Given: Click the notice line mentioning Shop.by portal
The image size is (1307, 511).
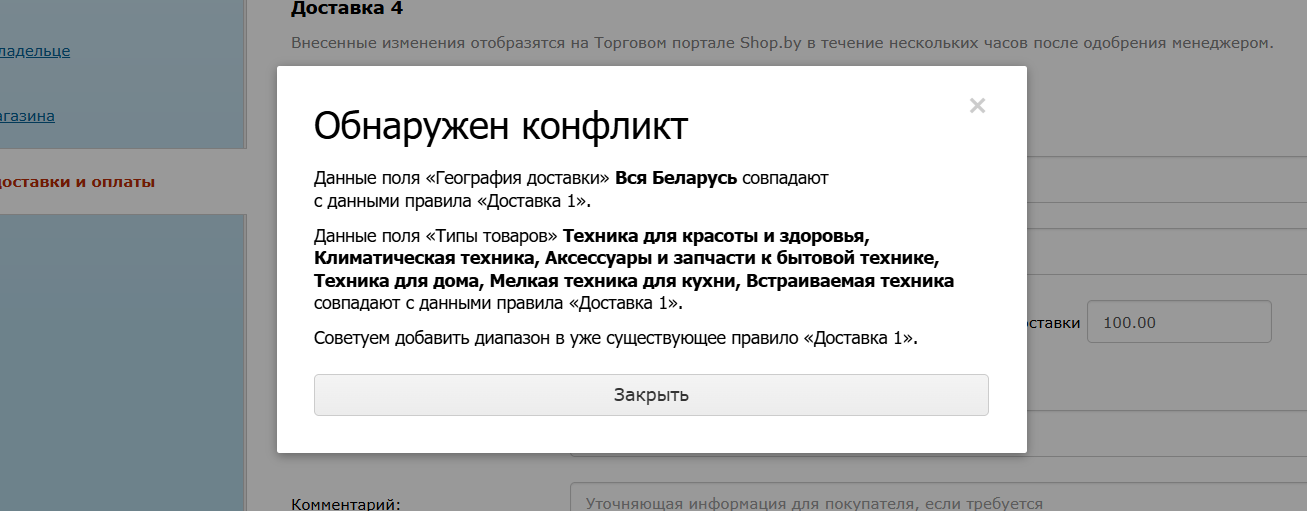Looking at the screenshot, I should (782, 42).
